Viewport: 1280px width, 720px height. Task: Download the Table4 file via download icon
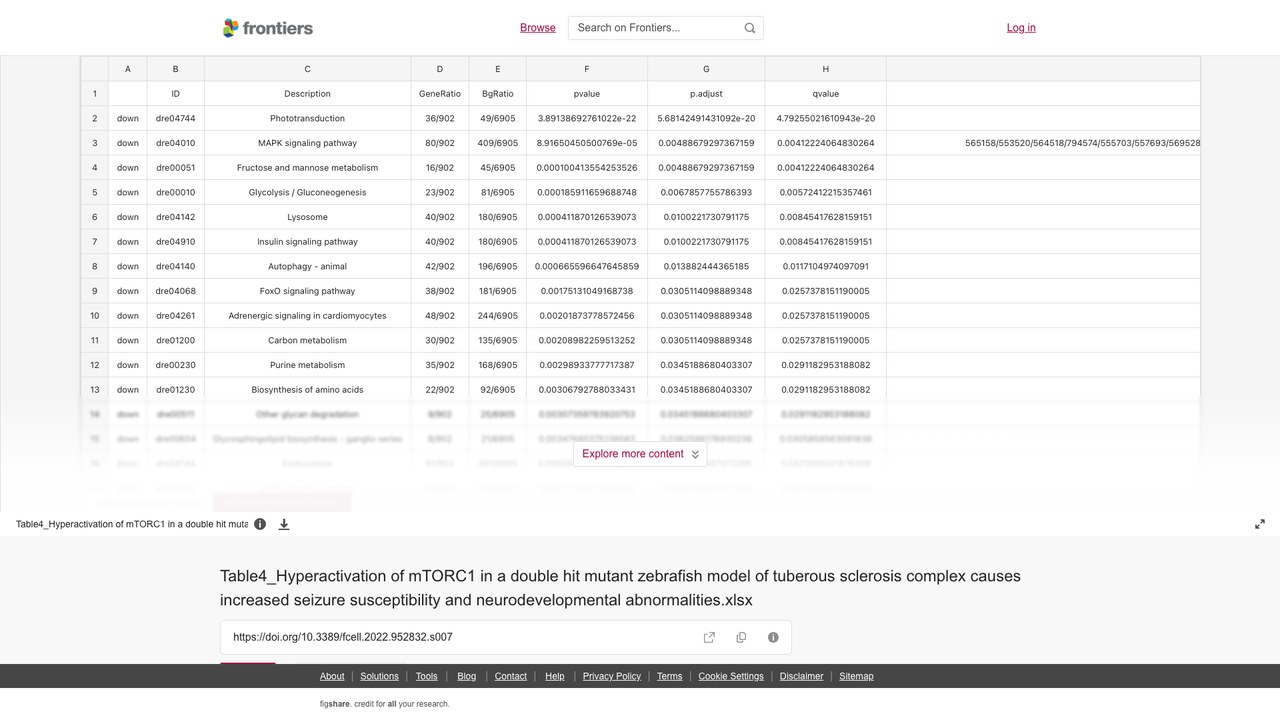(284, 524)
